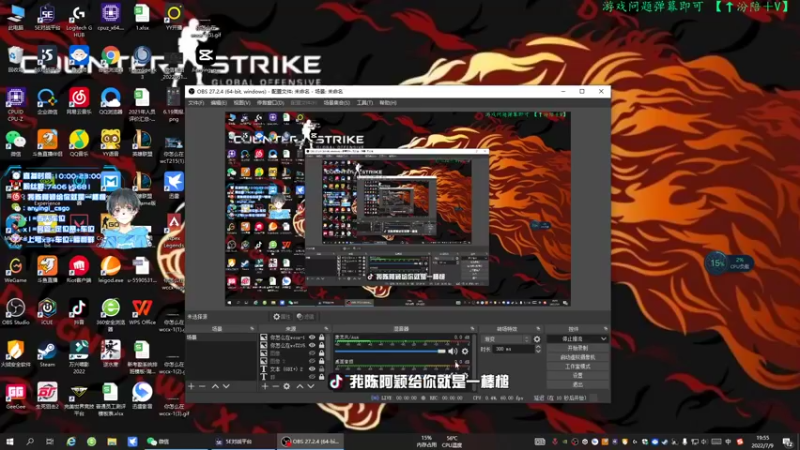Toggle lock on first source row
The width and height of the screenshot is (800, 450).
click(x=321, y=337)
